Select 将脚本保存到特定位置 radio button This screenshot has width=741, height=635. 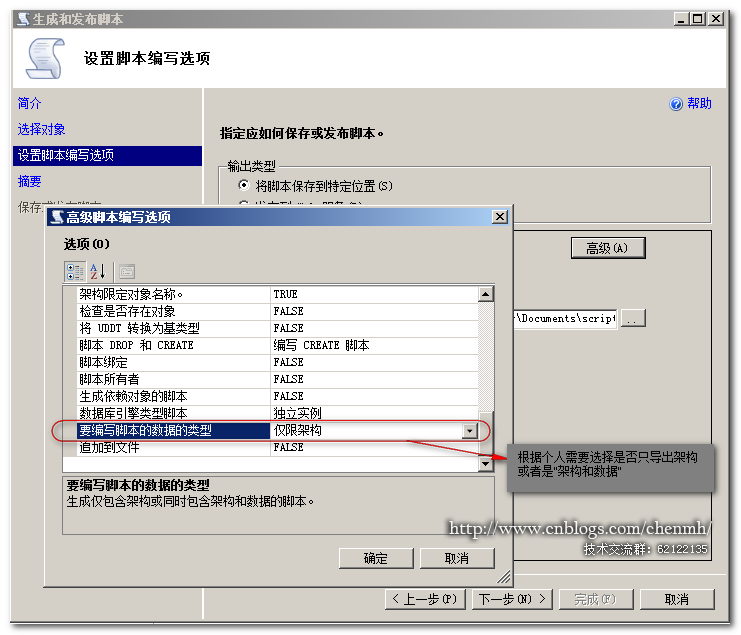pos(243,186)
